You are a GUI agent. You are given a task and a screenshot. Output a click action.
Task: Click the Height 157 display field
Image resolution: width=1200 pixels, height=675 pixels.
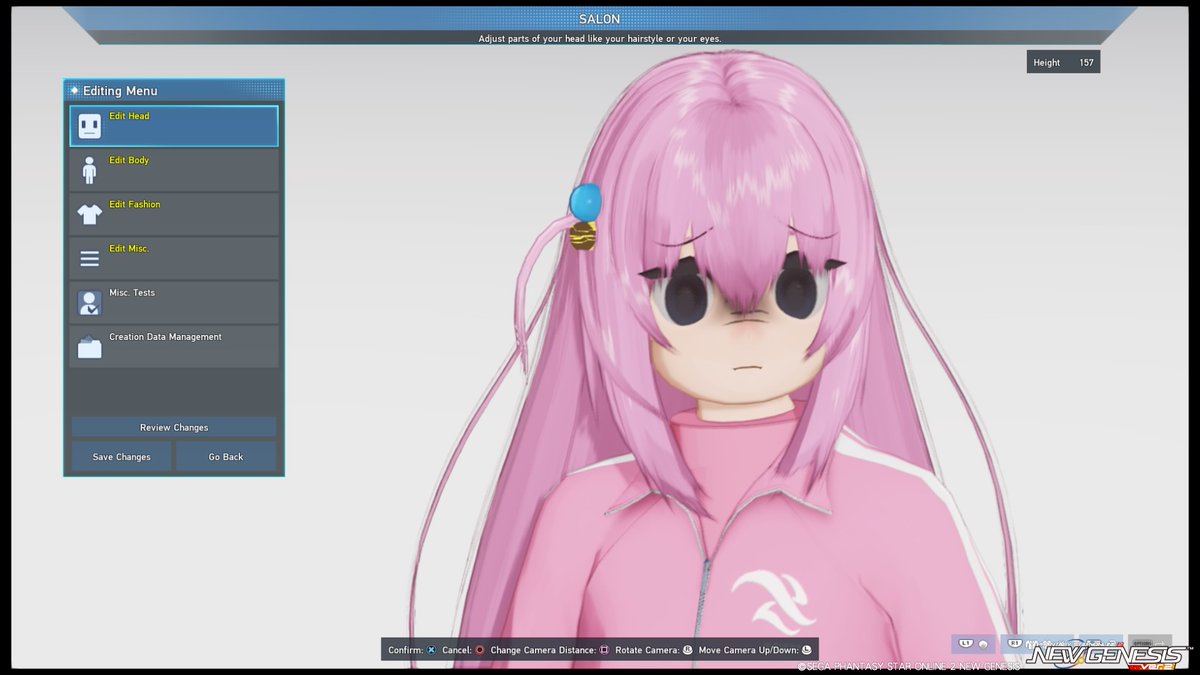[1063, 61]
